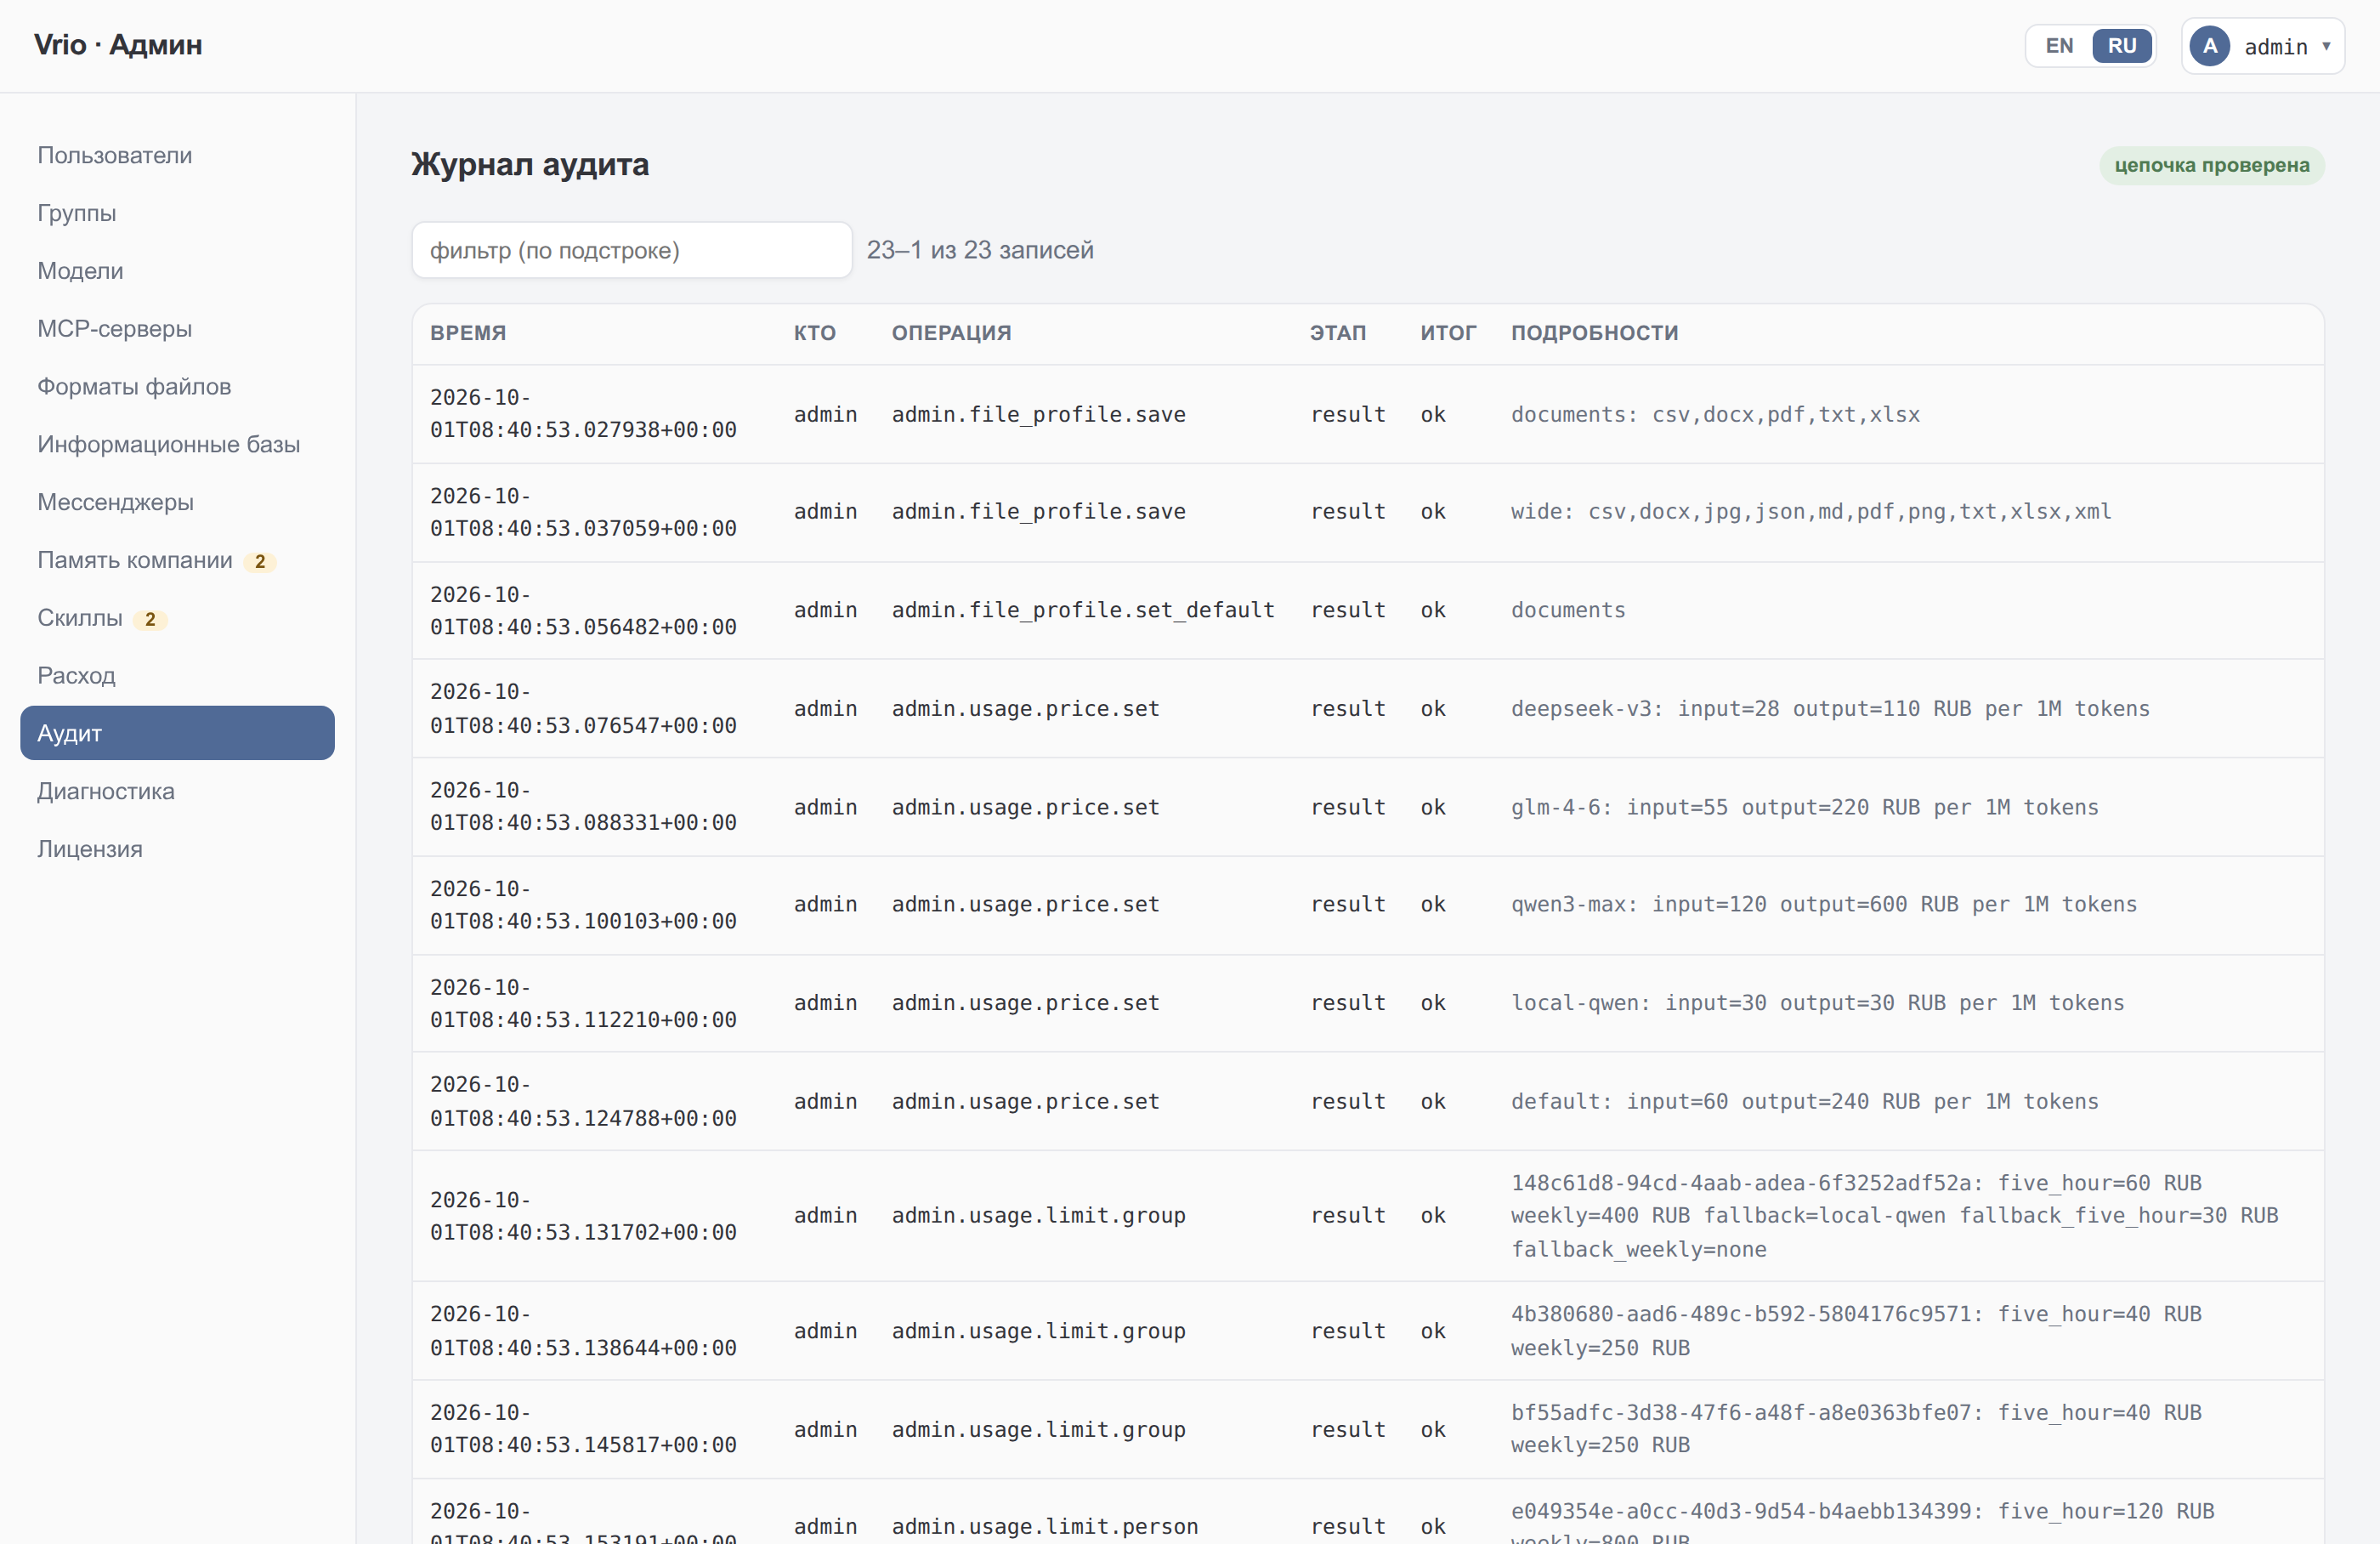Focus the substring filter field

(x=632, y=250)
